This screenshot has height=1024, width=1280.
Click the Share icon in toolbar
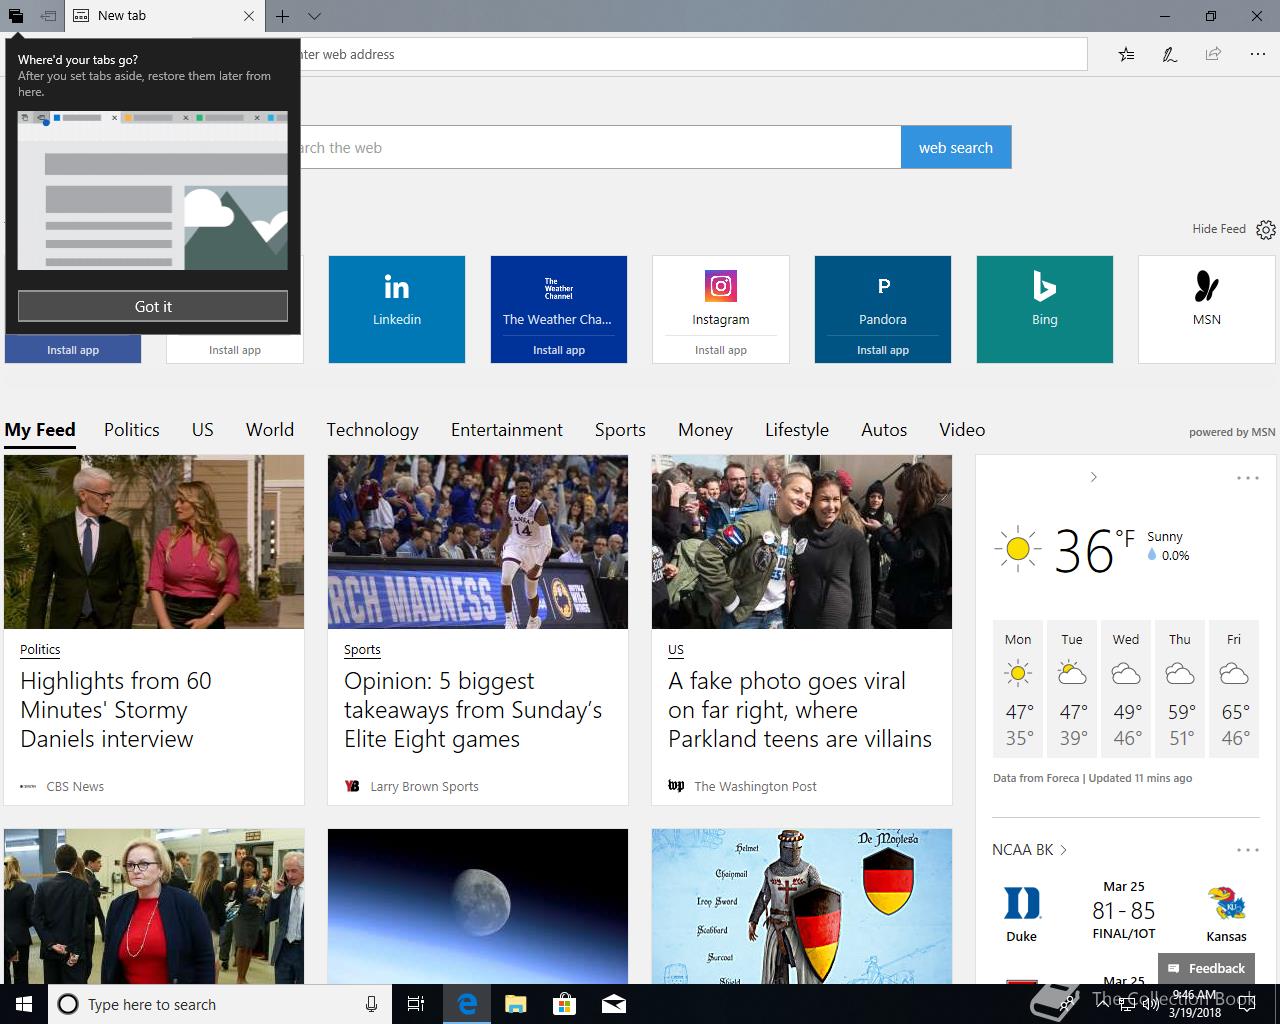point(1213,54)
